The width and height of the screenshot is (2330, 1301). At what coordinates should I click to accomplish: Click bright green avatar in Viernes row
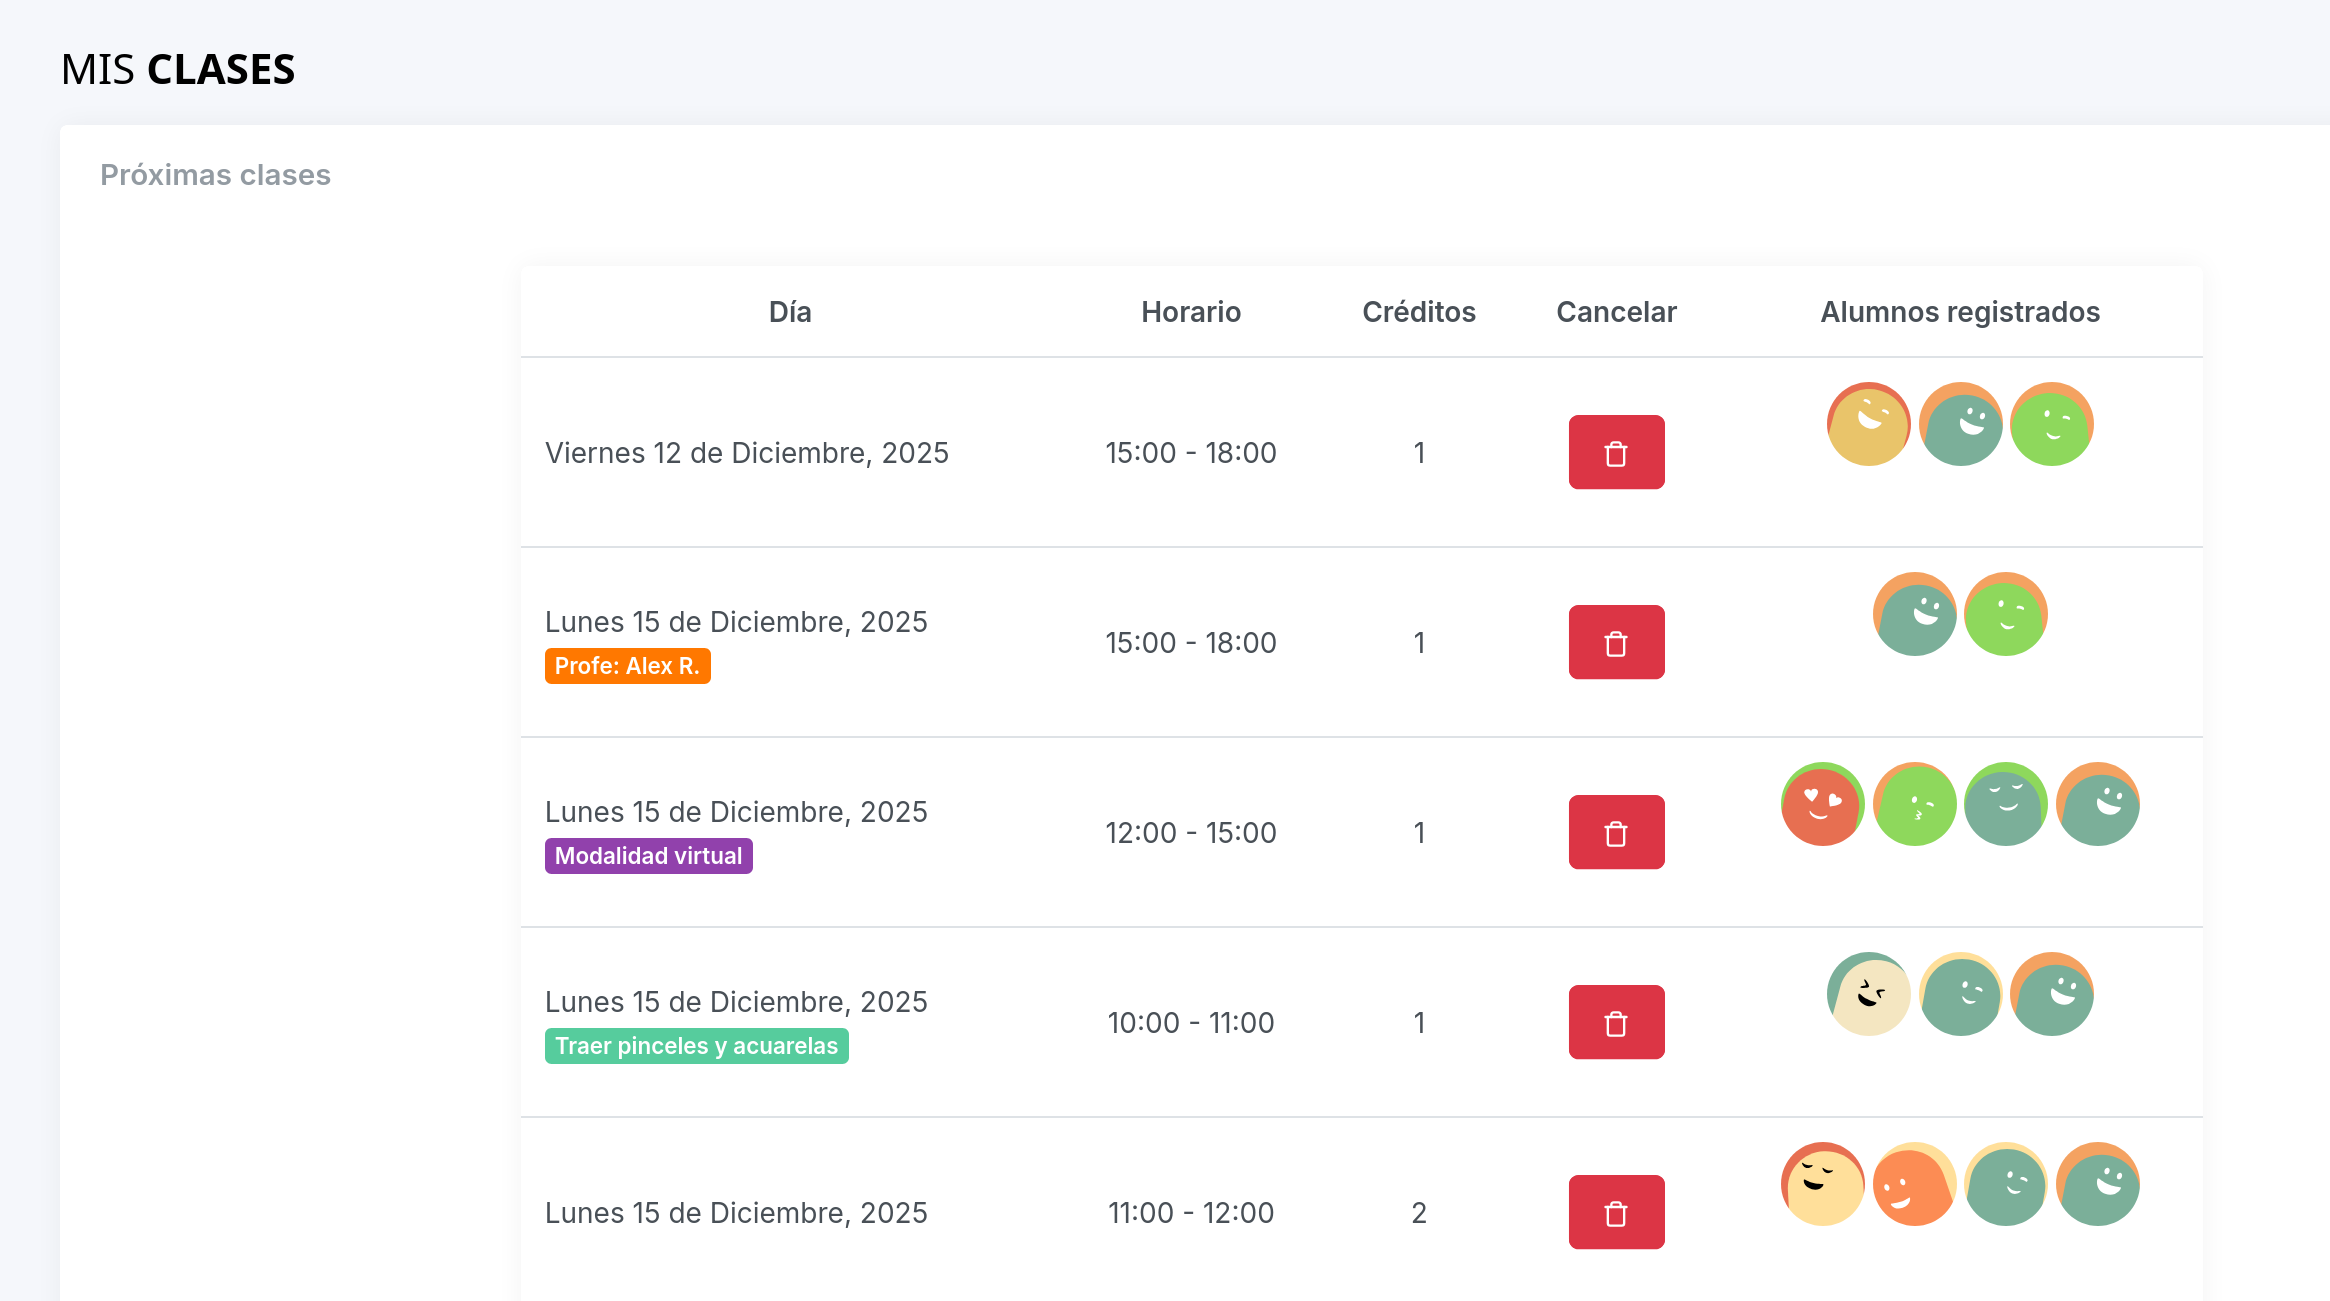(2051, 424)
